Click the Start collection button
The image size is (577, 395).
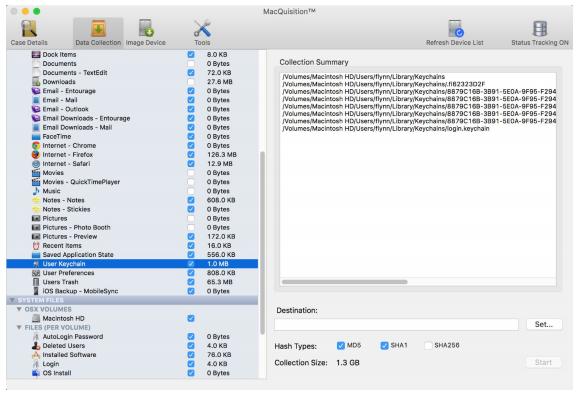544,362
